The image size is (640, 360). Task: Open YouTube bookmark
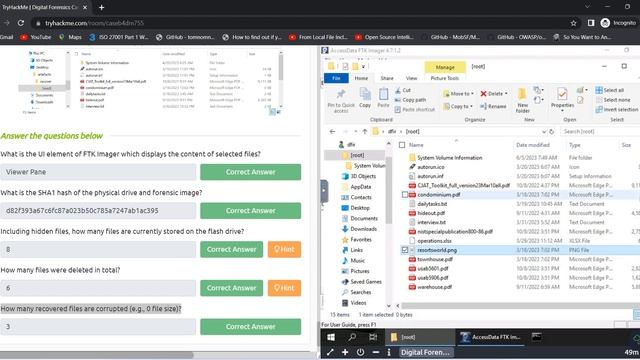tap(36, 37)
